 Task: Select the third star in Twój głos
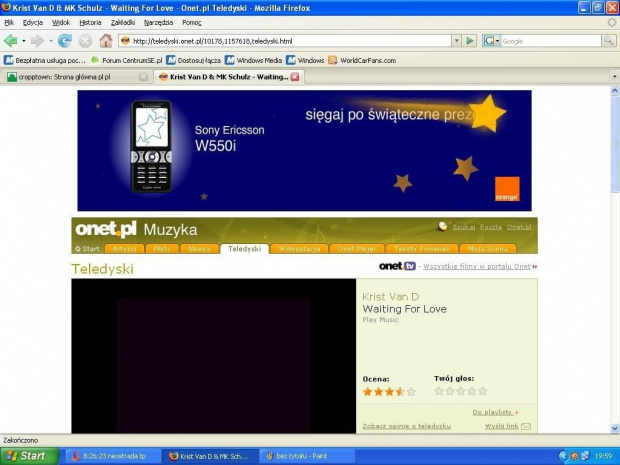(x=461, y=391)
